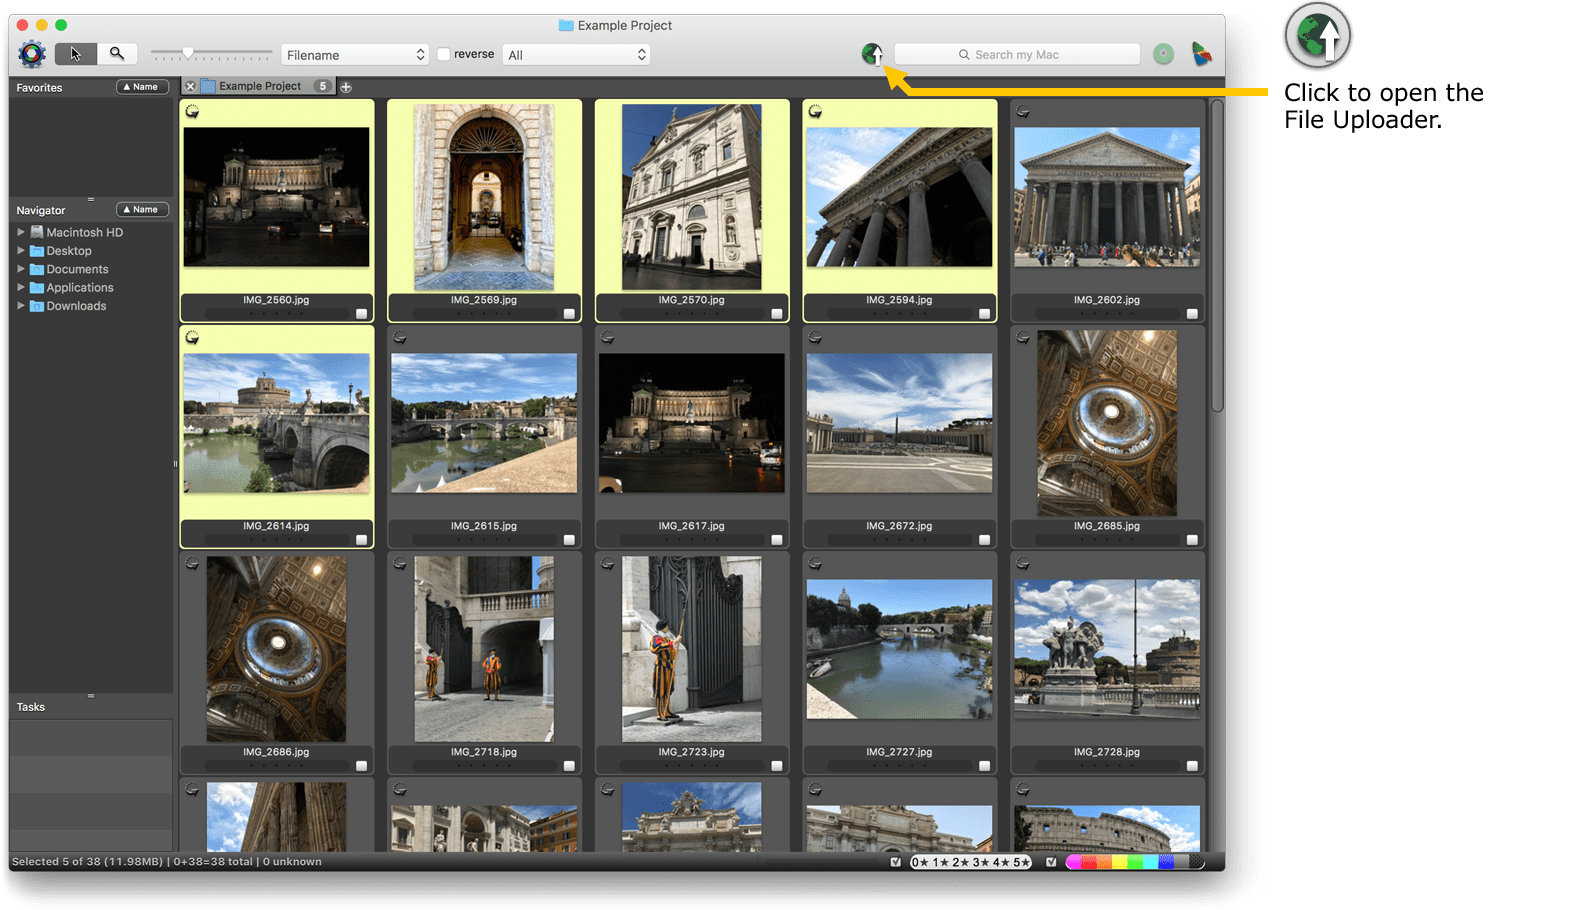1580x910 pixels.
Task: Open the gear preferences icon in toolbar
Action: [x=32, y=54]
